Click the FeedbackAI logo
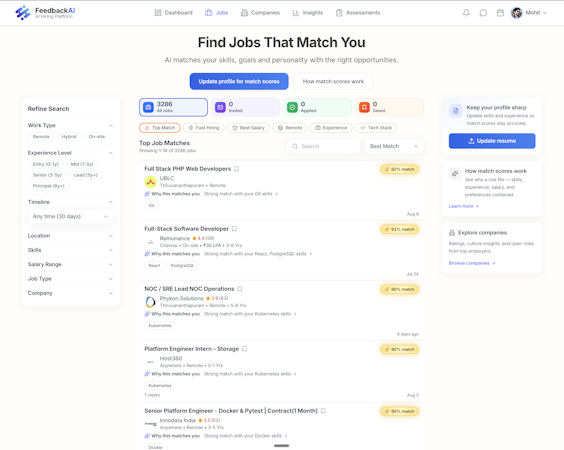Viewport: 564px width, 450px height. click(x=45, y=13)
